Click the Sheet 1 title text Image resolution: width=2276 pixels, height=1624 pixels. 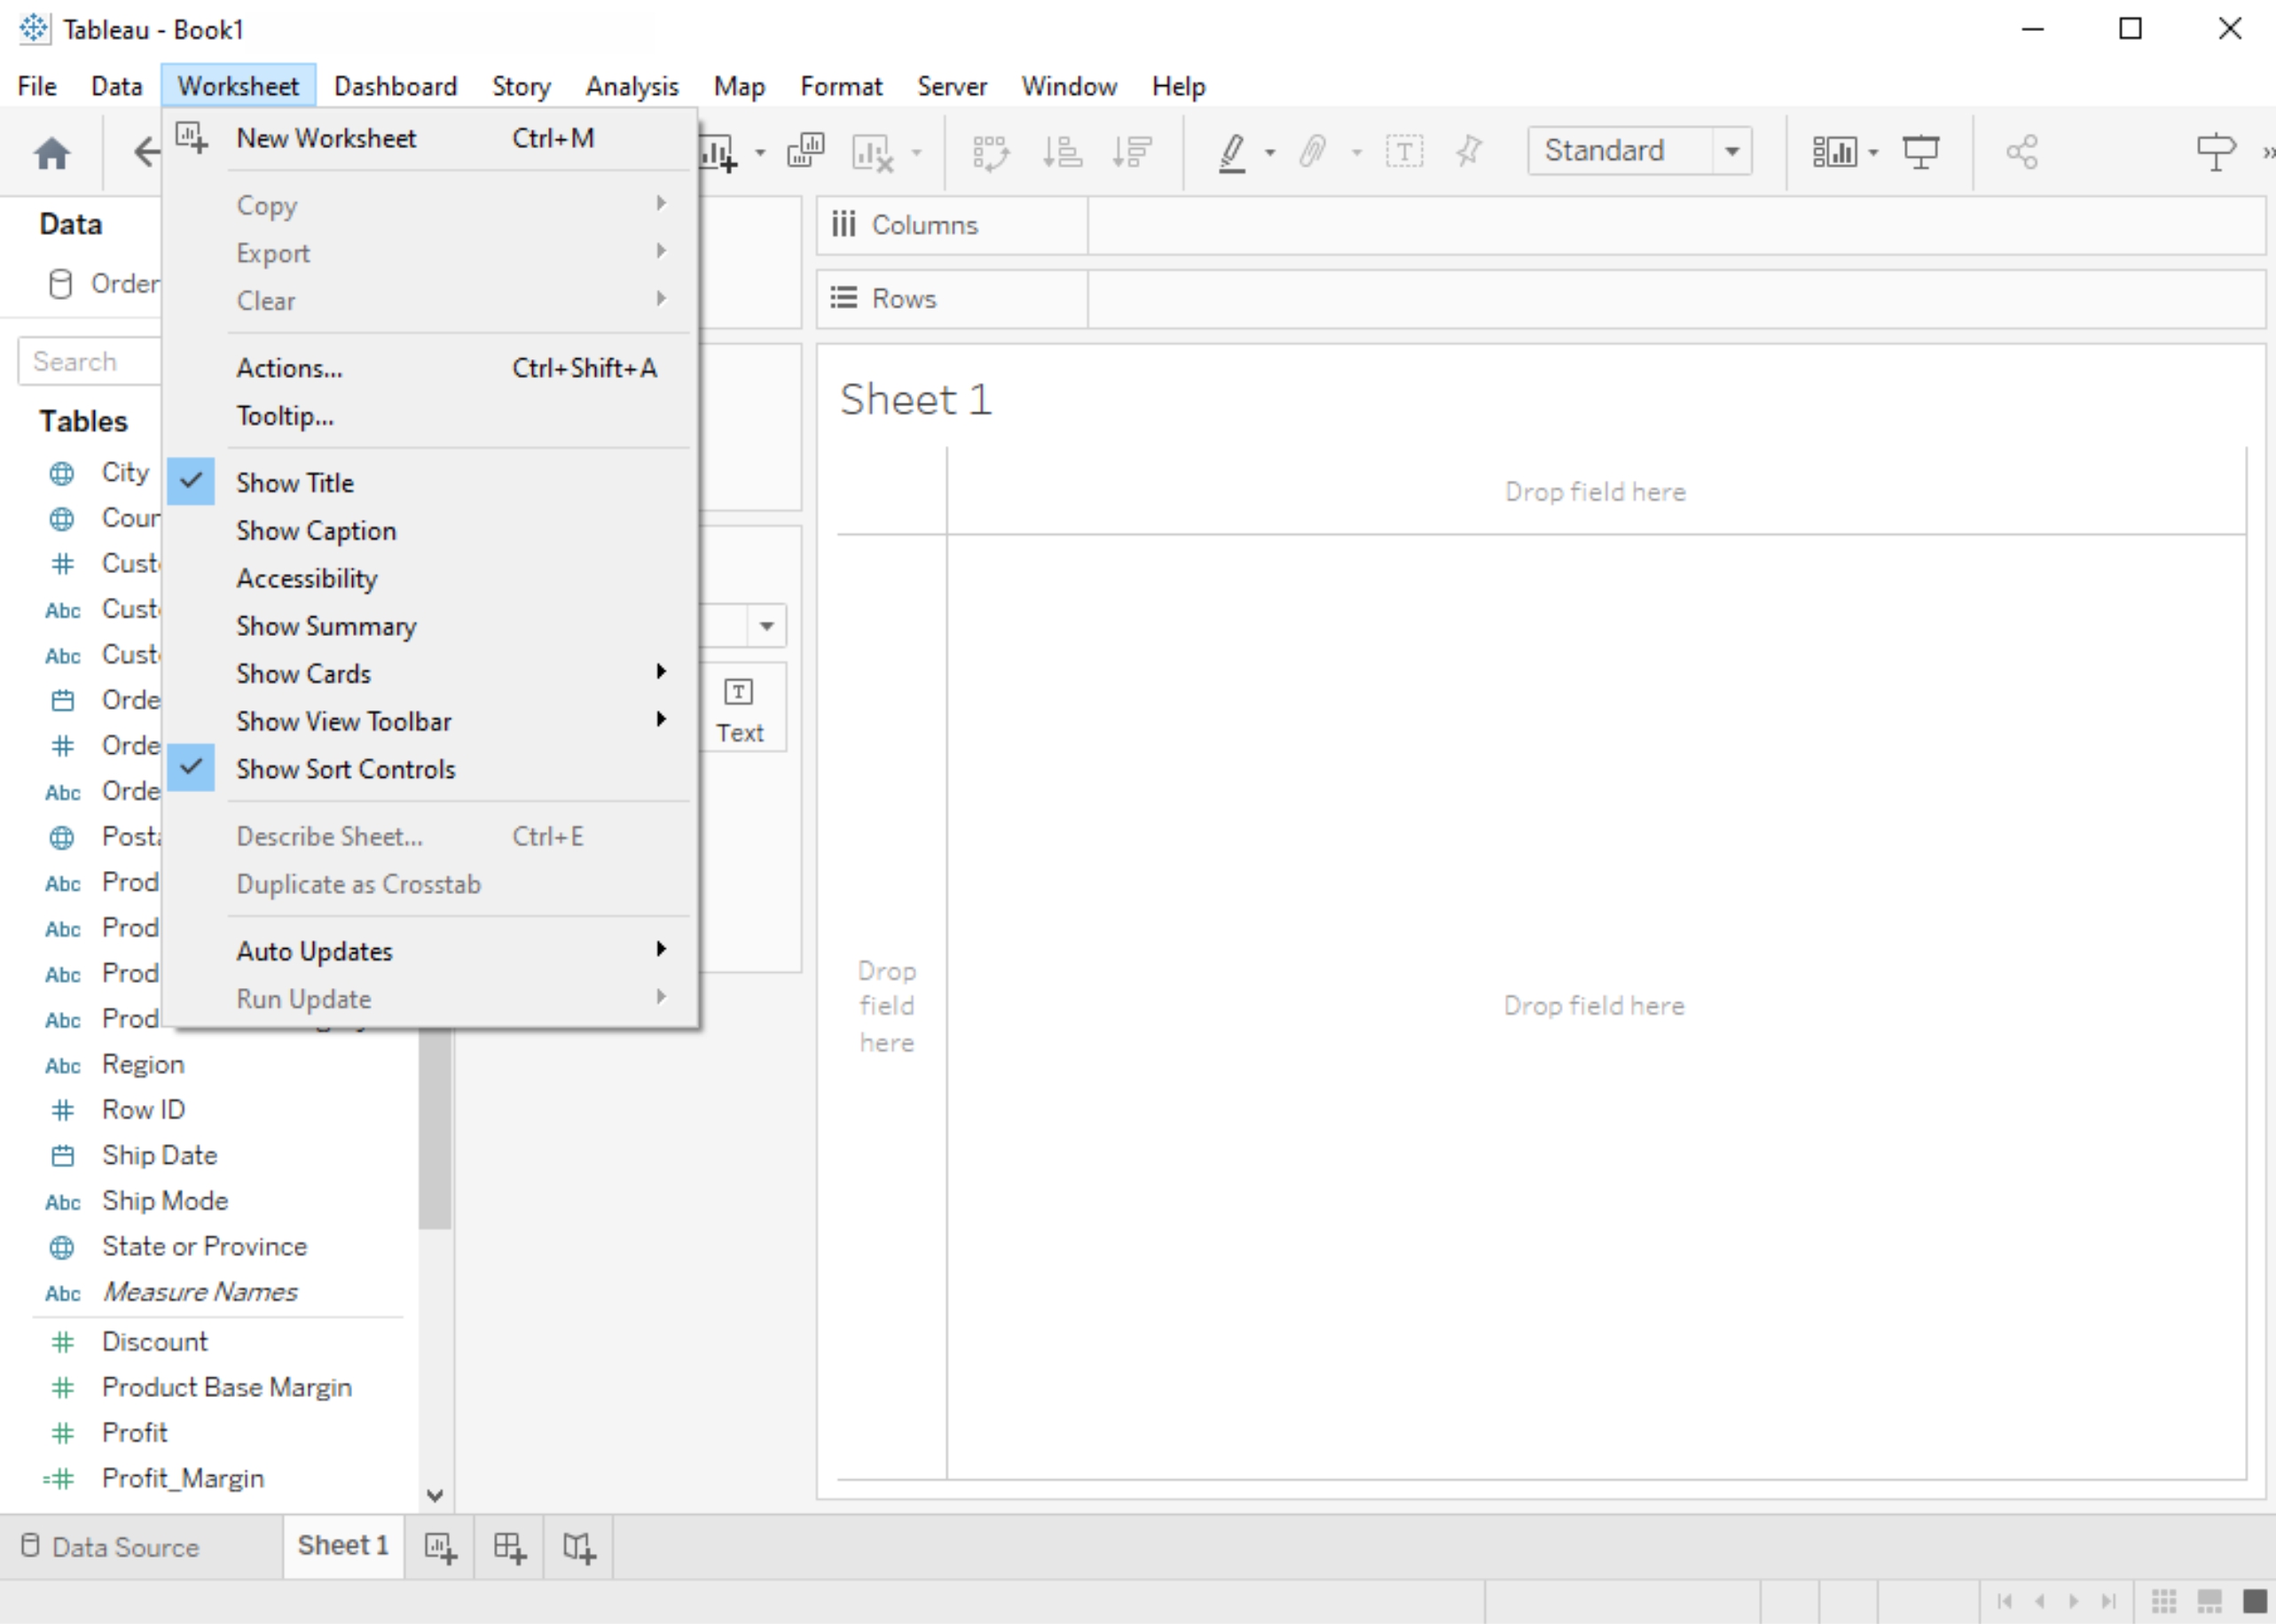[915, 400]
